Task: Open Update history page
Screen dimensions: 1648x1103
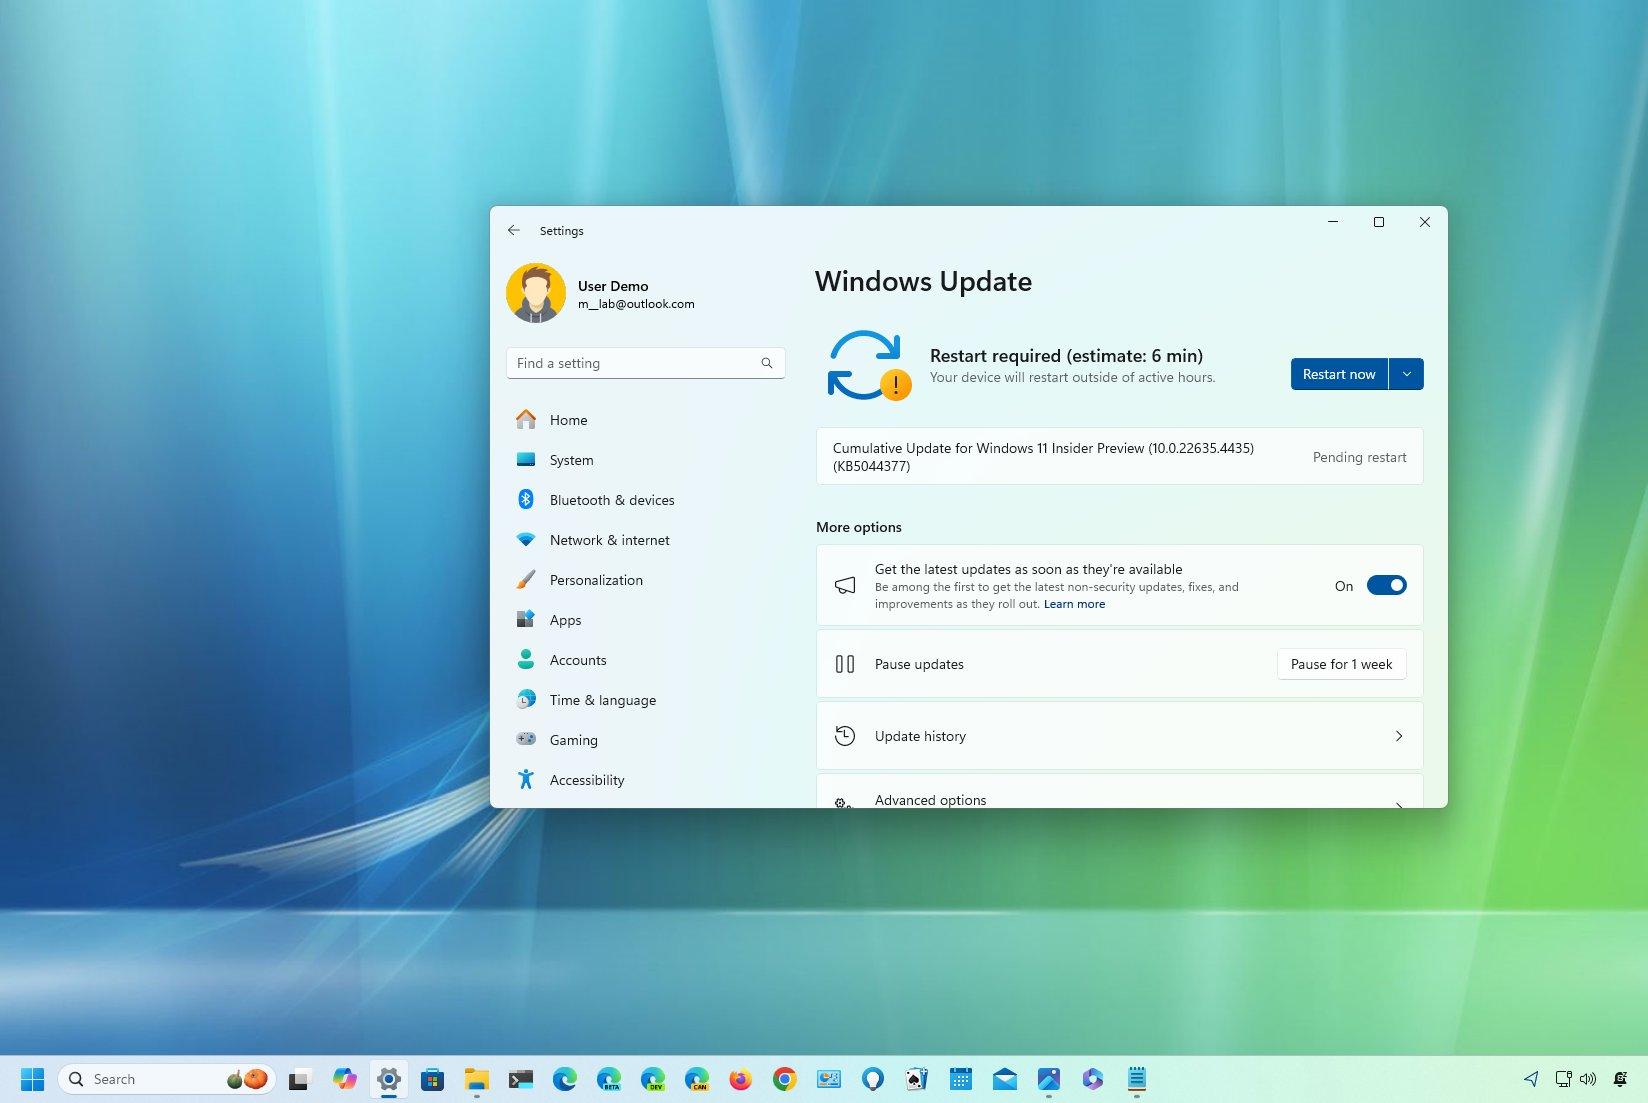Action: pyautogui.click(x=1120, y=736)
